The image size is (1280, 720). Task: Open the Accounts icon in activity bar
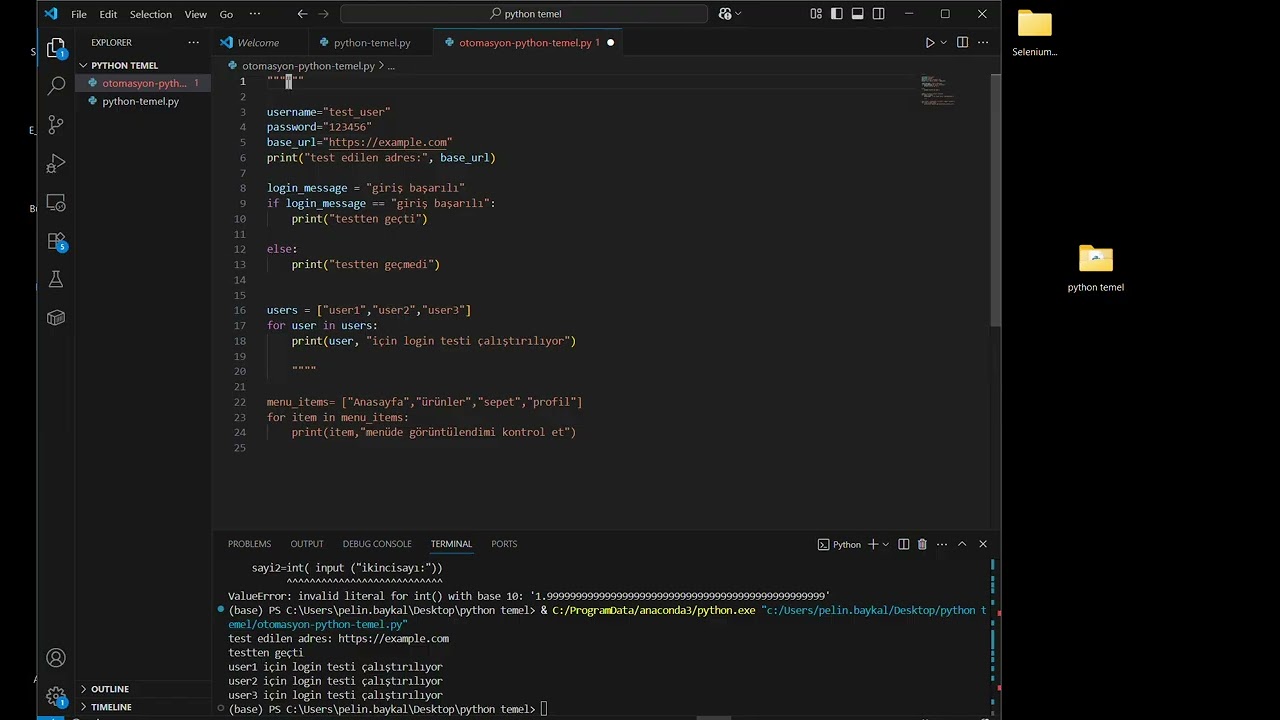56,658
